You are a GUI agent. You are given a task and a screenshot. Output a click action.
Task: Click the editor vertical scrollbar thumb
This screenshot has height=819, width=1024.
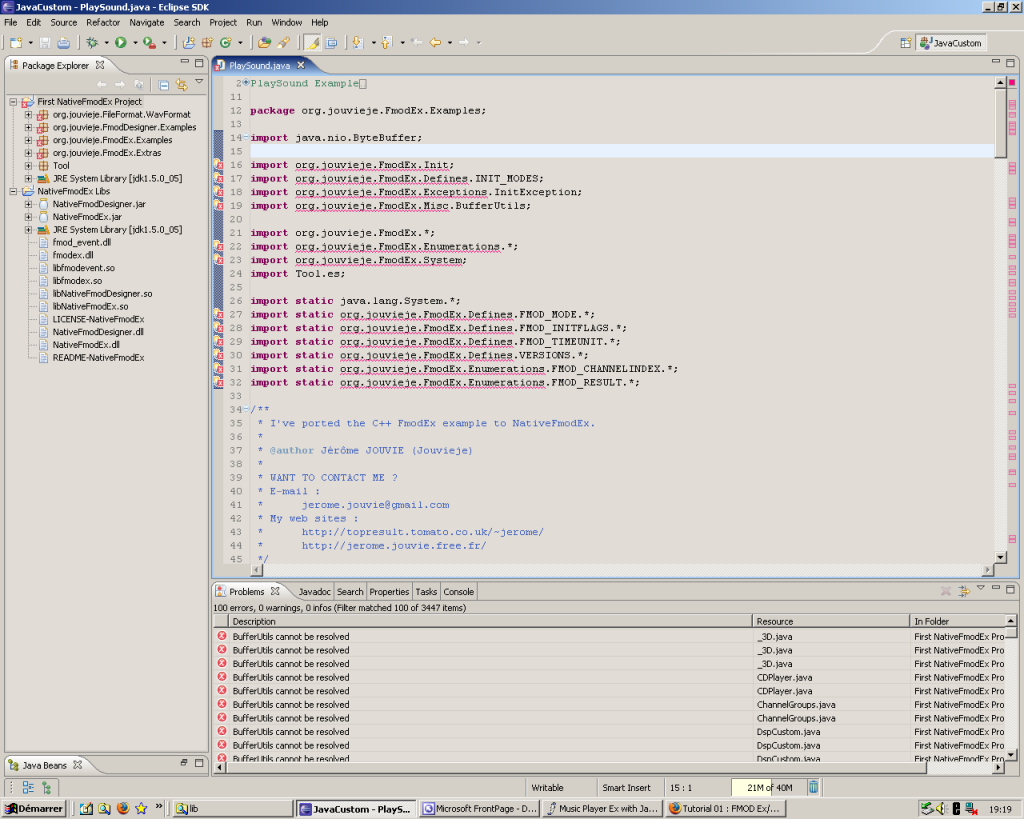click(x=1000, y=122)
